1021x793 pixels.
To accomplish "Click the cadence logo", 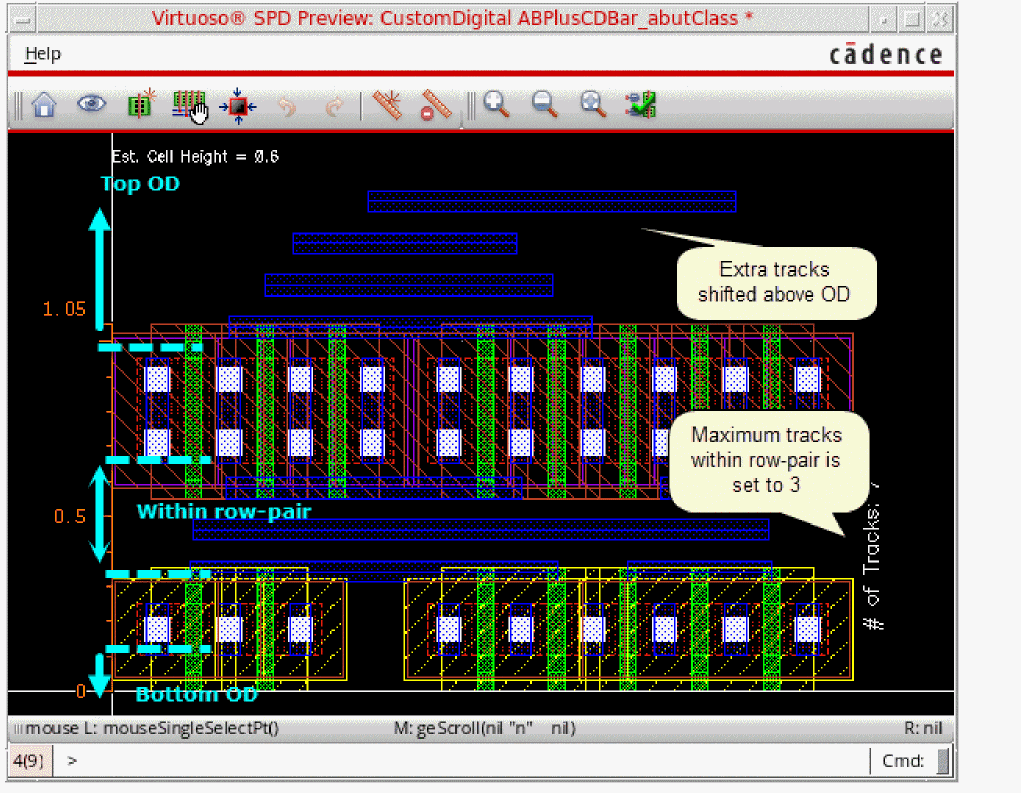I will point(886,55).
